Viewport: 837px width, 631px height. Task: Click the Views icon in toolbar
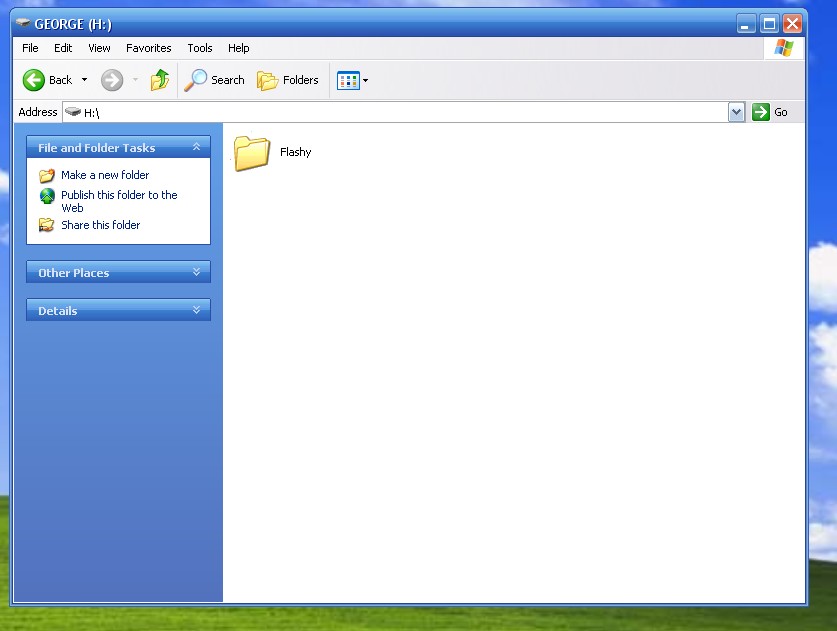(x=347, y=80)
